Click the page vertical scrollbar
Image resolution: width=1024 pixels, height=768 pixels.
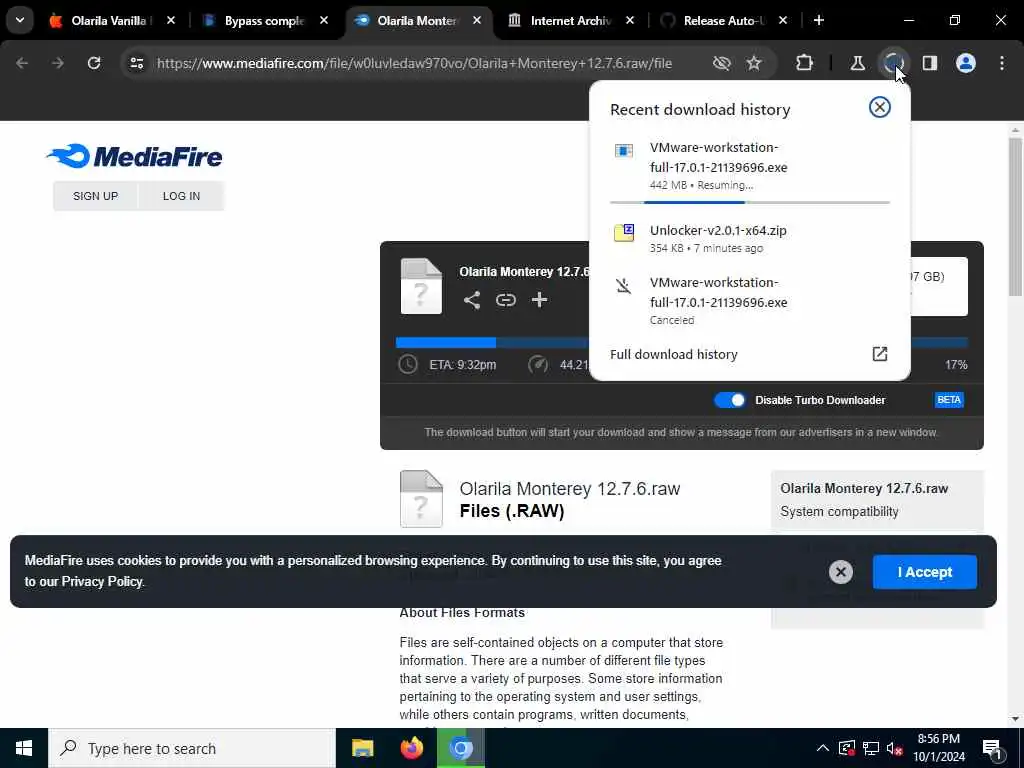tap(1015, 217)
